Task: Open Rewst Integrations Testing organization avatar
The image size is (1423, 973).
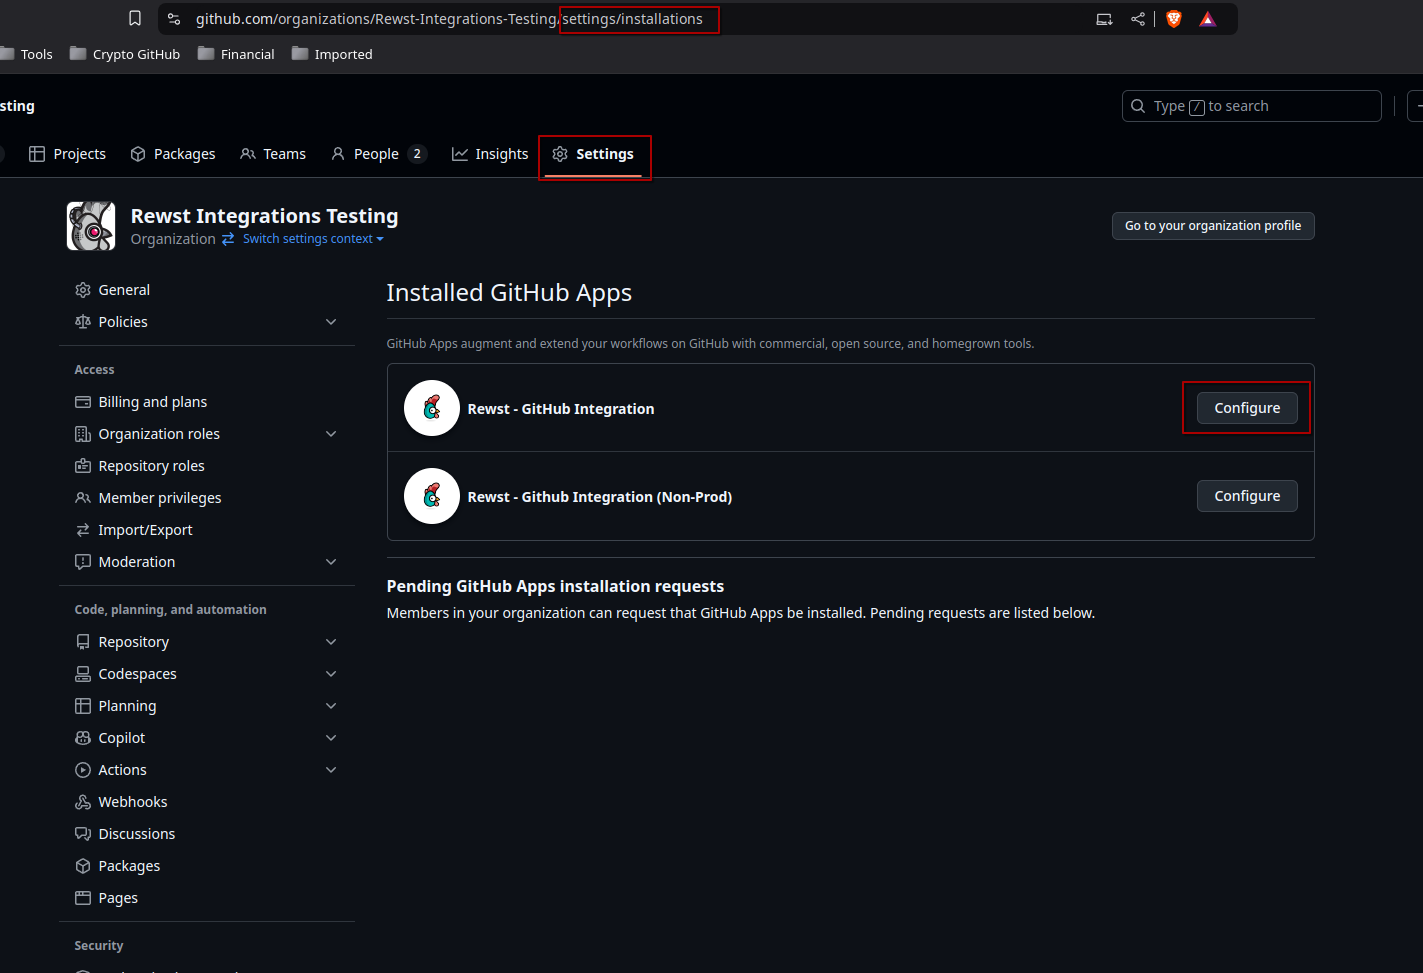Action: pos(91,226)
